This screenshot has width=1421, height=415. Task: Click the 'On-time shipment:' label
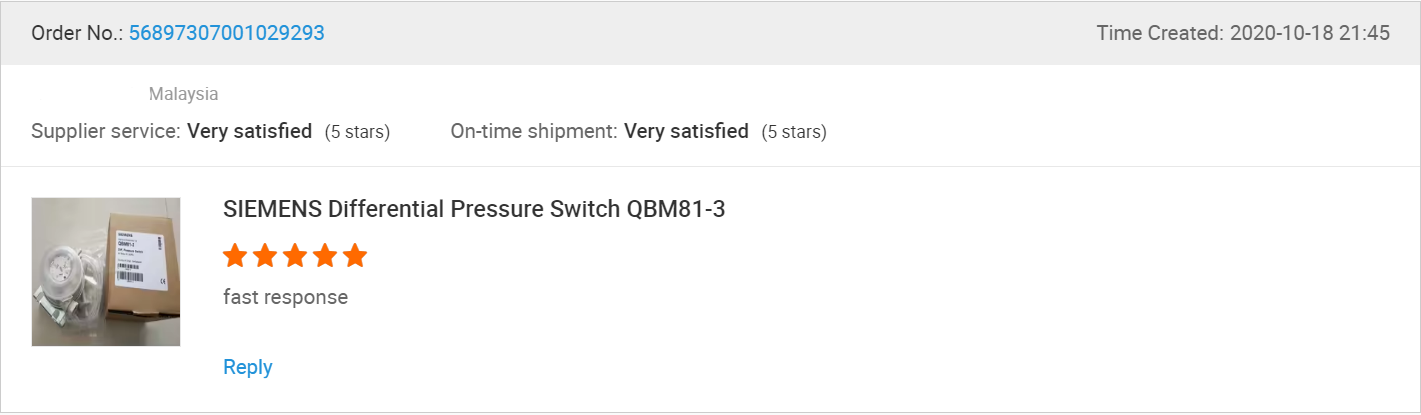pos(534,131)
